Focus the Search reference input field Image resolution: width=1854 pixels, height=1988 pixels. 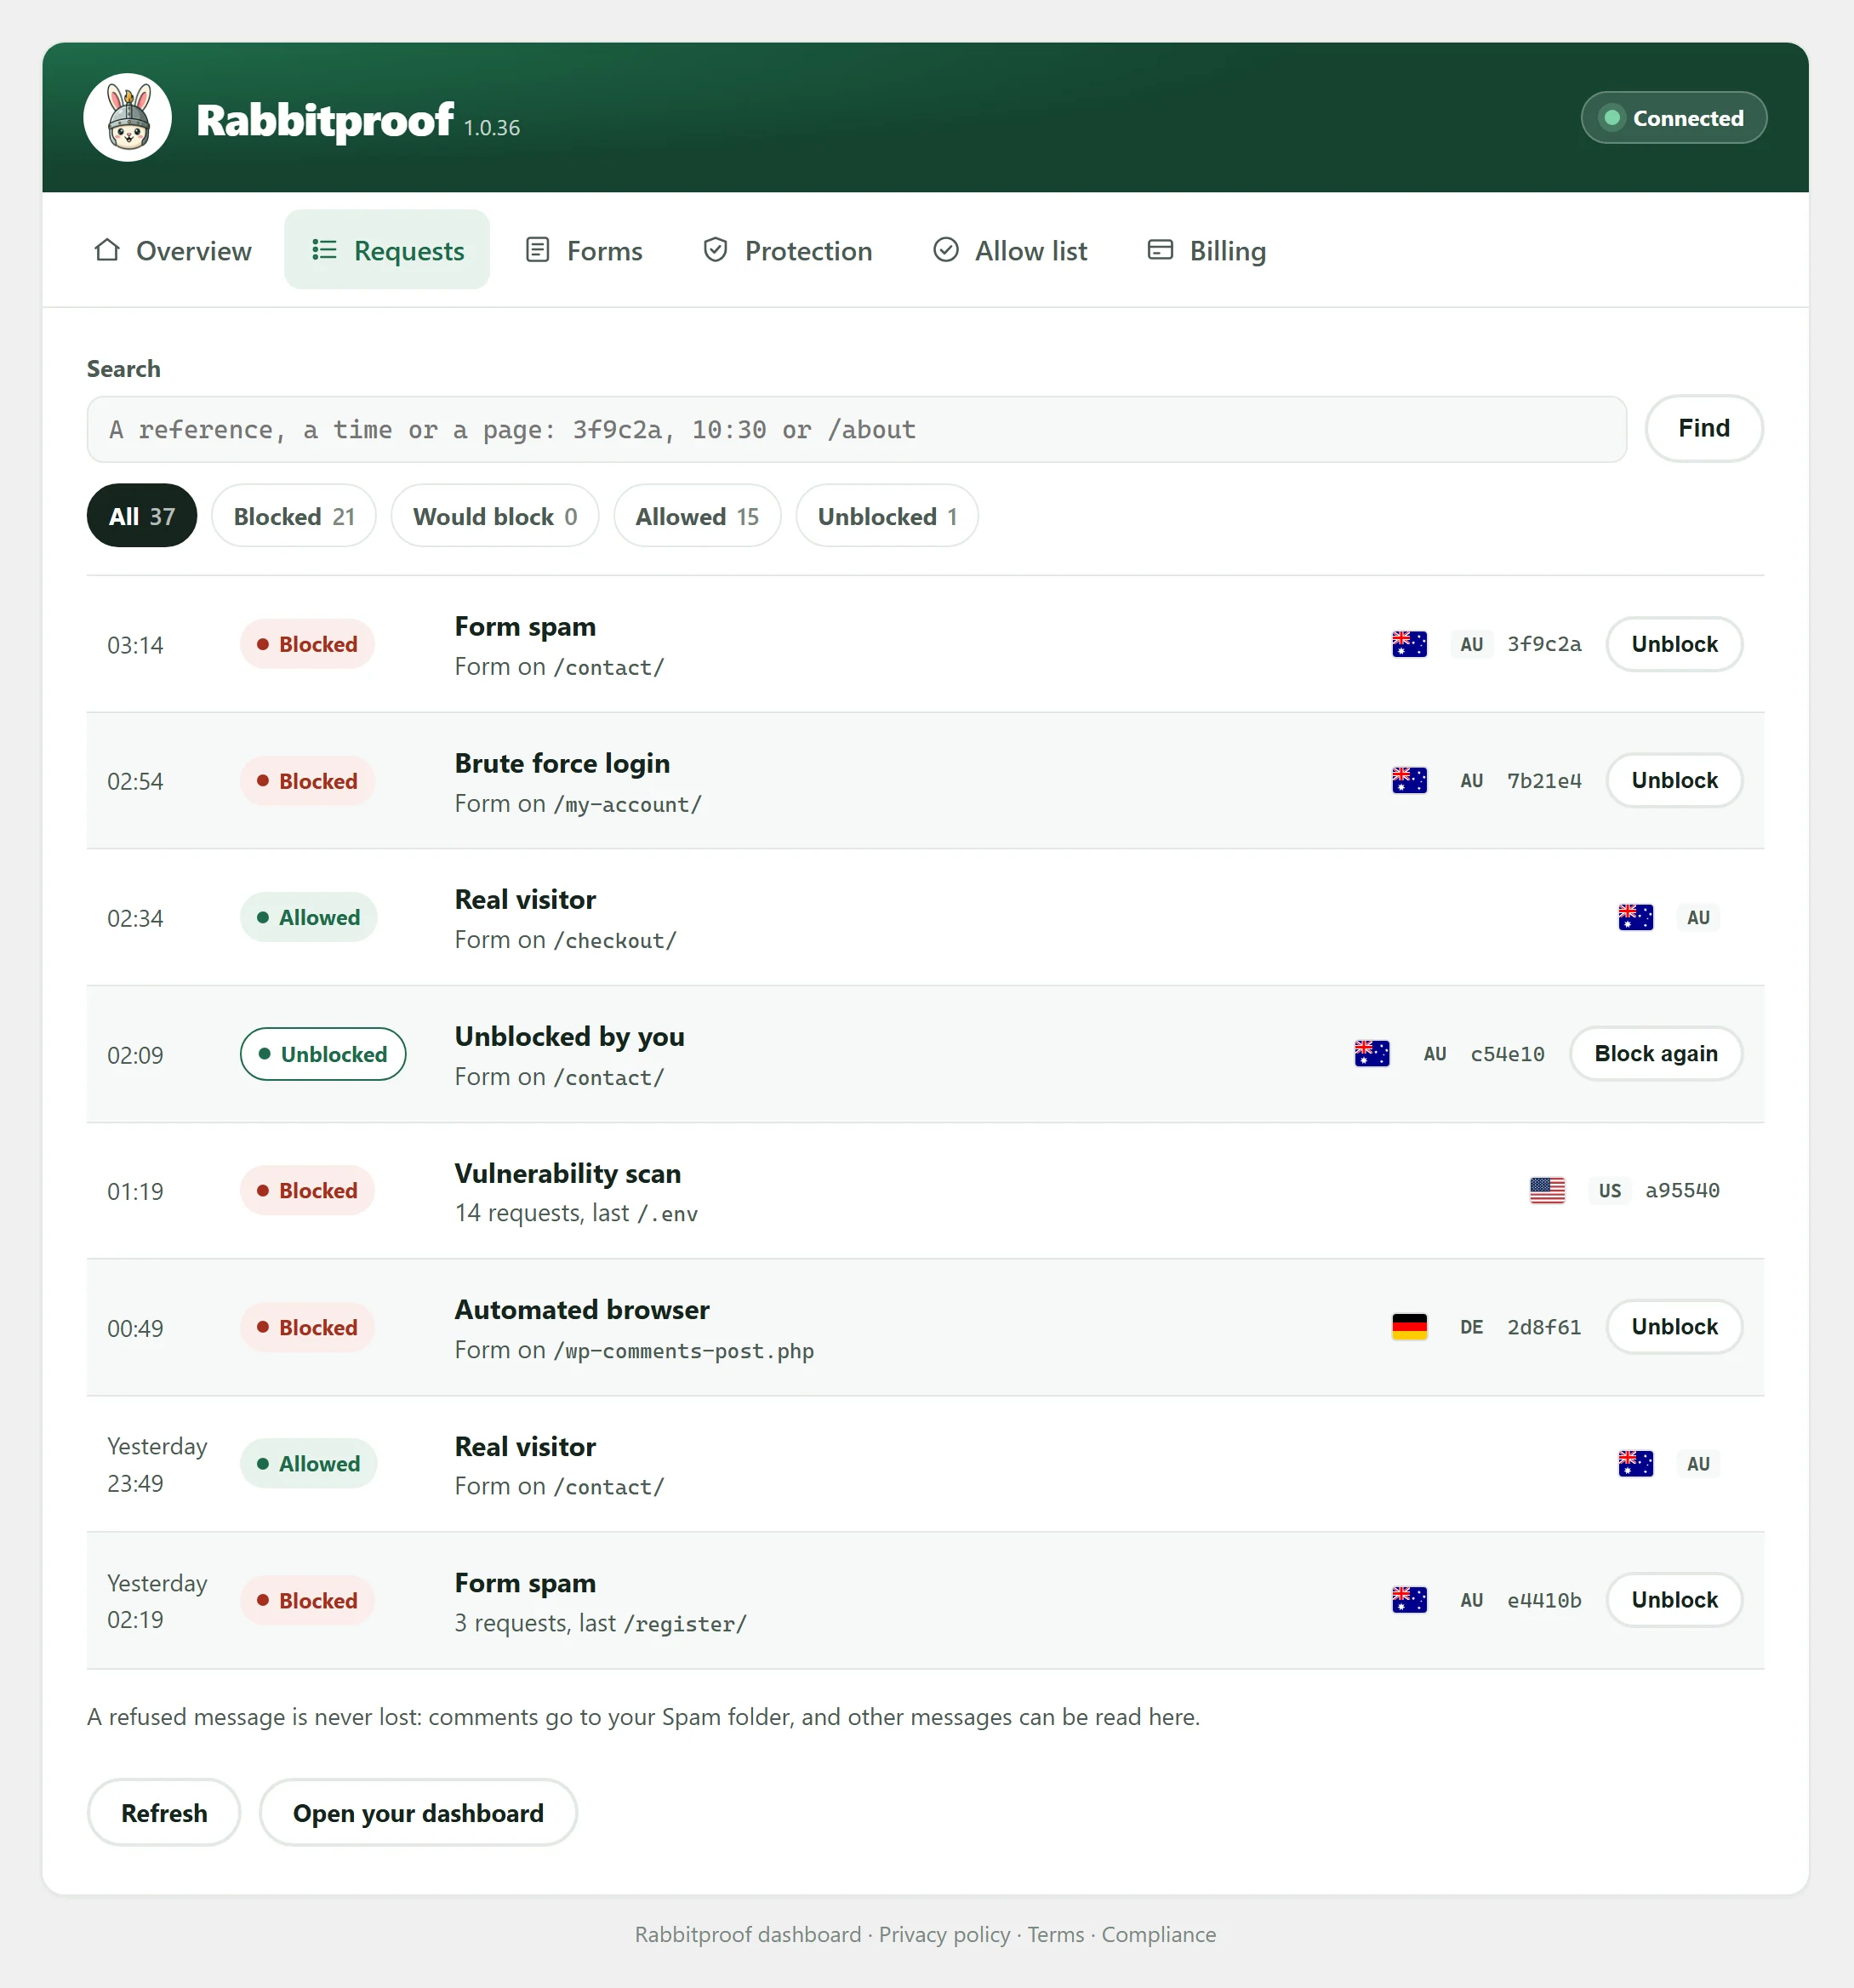[857, 430]
